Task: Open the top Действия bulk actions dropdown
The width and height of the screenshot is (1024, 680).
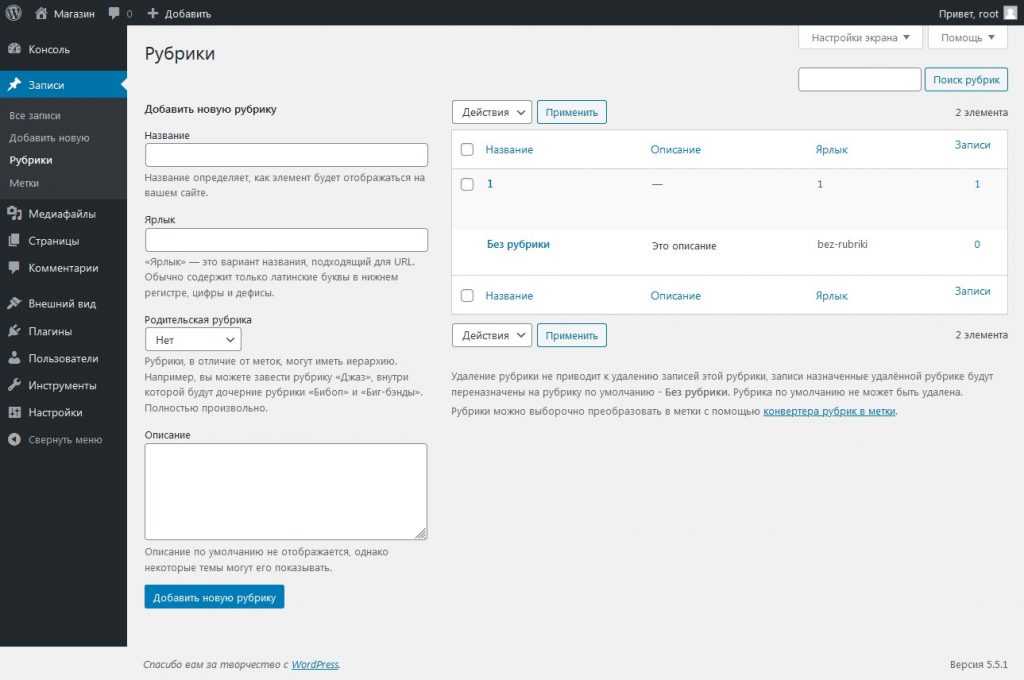Action: pyautogui.click(x=491, y=112)
